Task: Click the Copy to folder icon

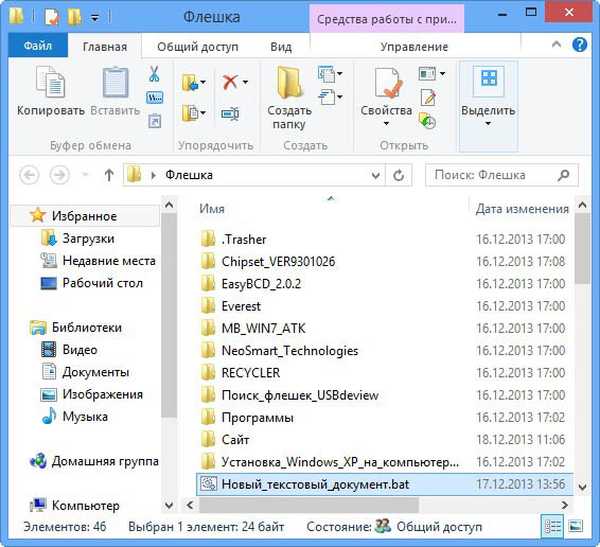Action: click(190, 113)
